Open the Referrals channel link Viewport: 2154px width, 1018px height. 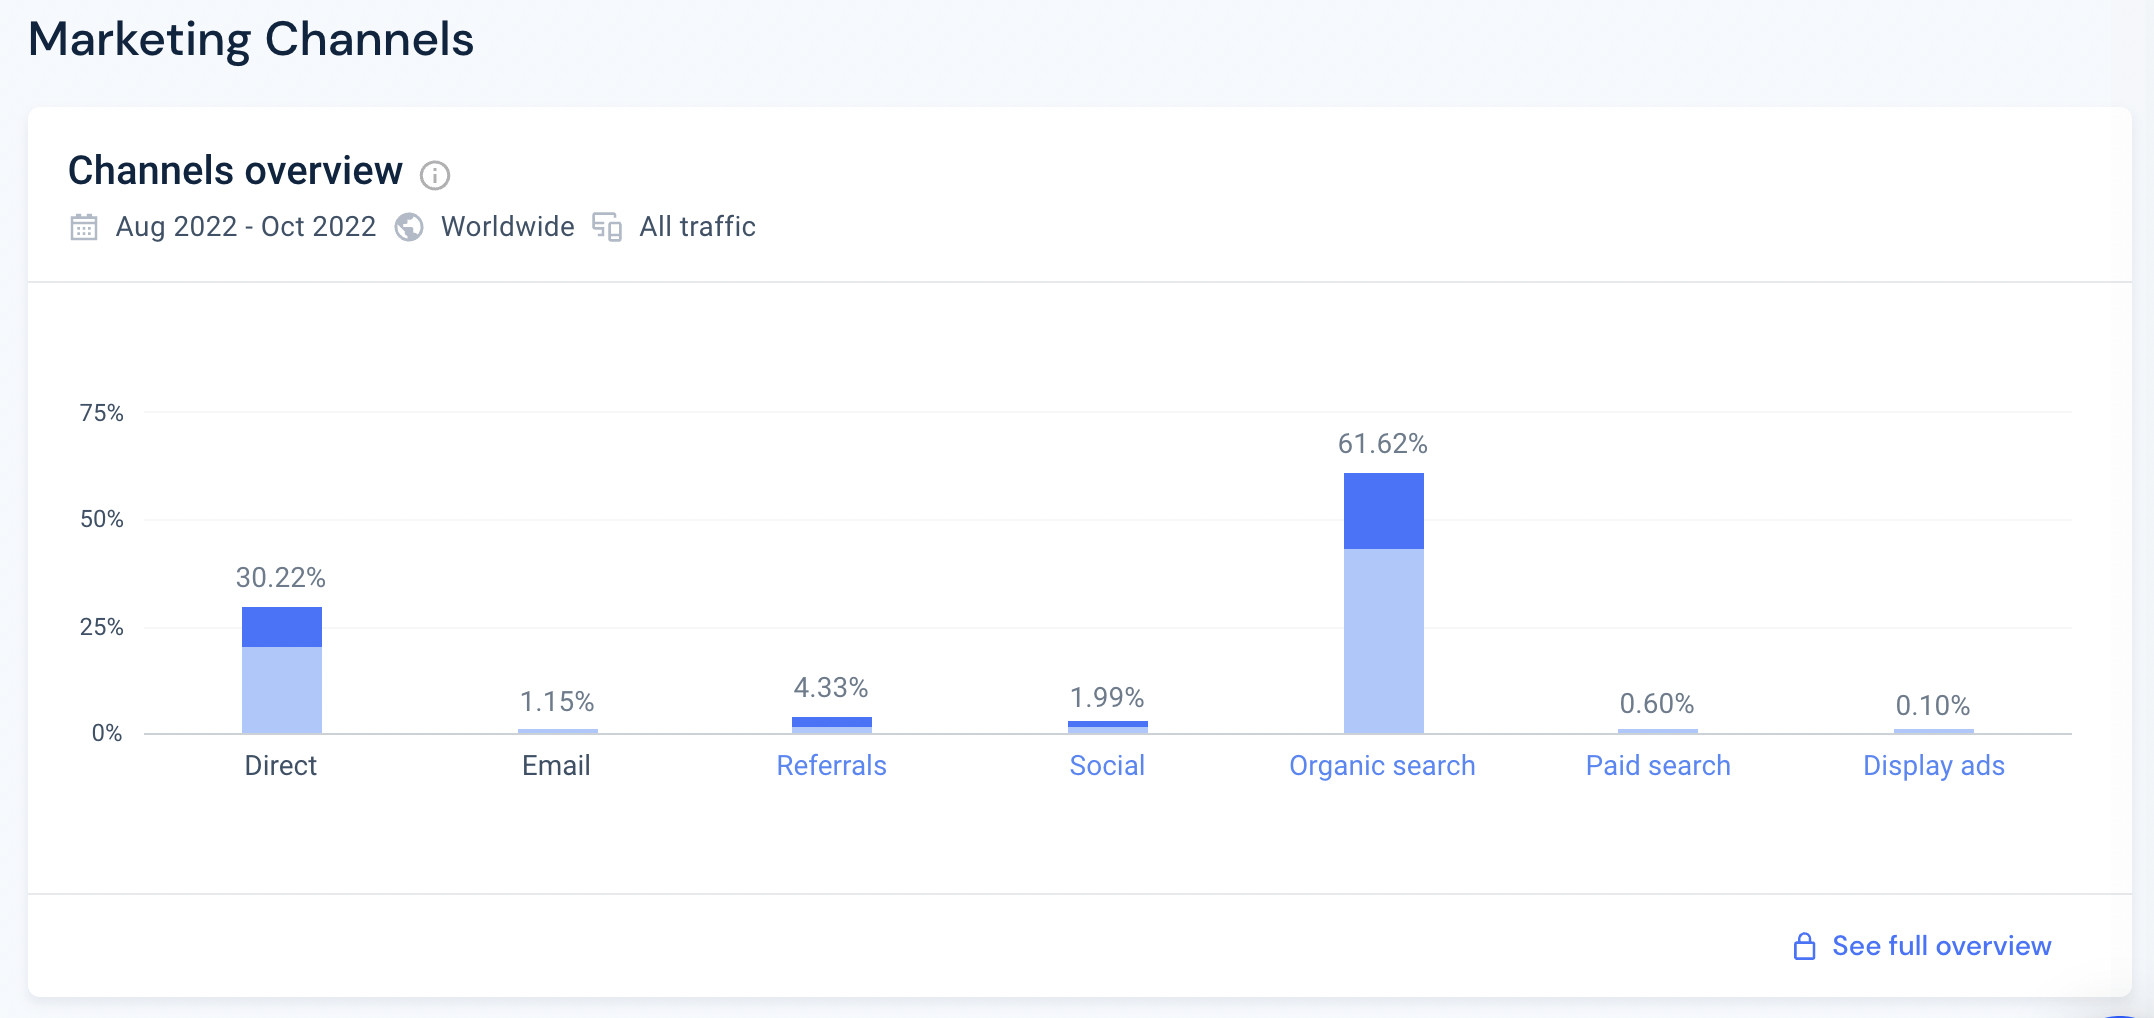point(831,766)
